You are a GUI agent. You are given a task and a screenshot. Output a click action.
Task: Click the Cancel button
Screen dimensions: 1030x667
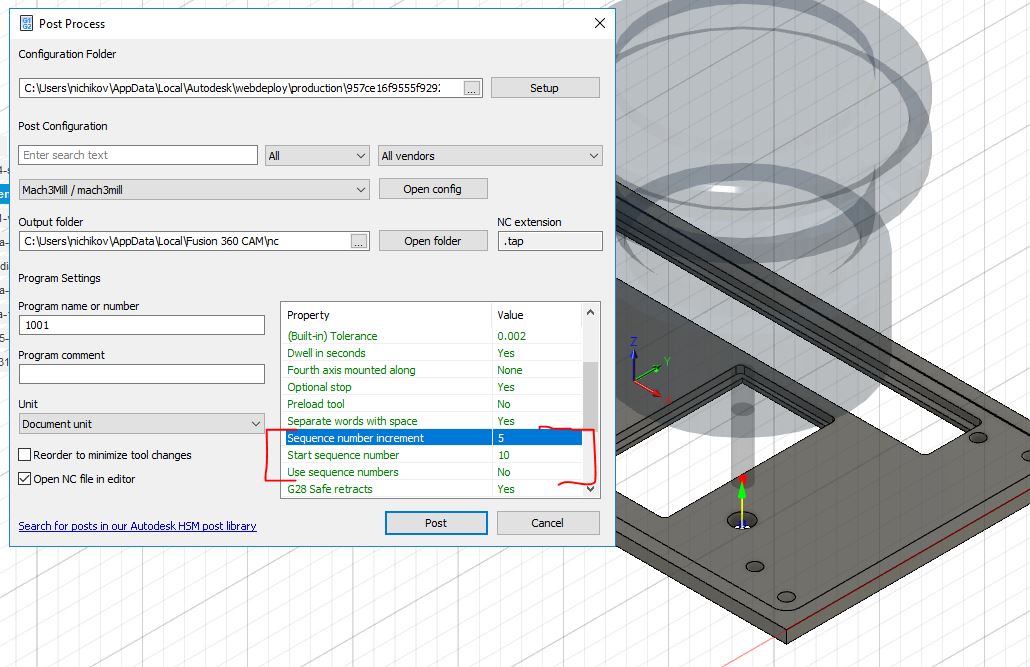coord(548,523)
